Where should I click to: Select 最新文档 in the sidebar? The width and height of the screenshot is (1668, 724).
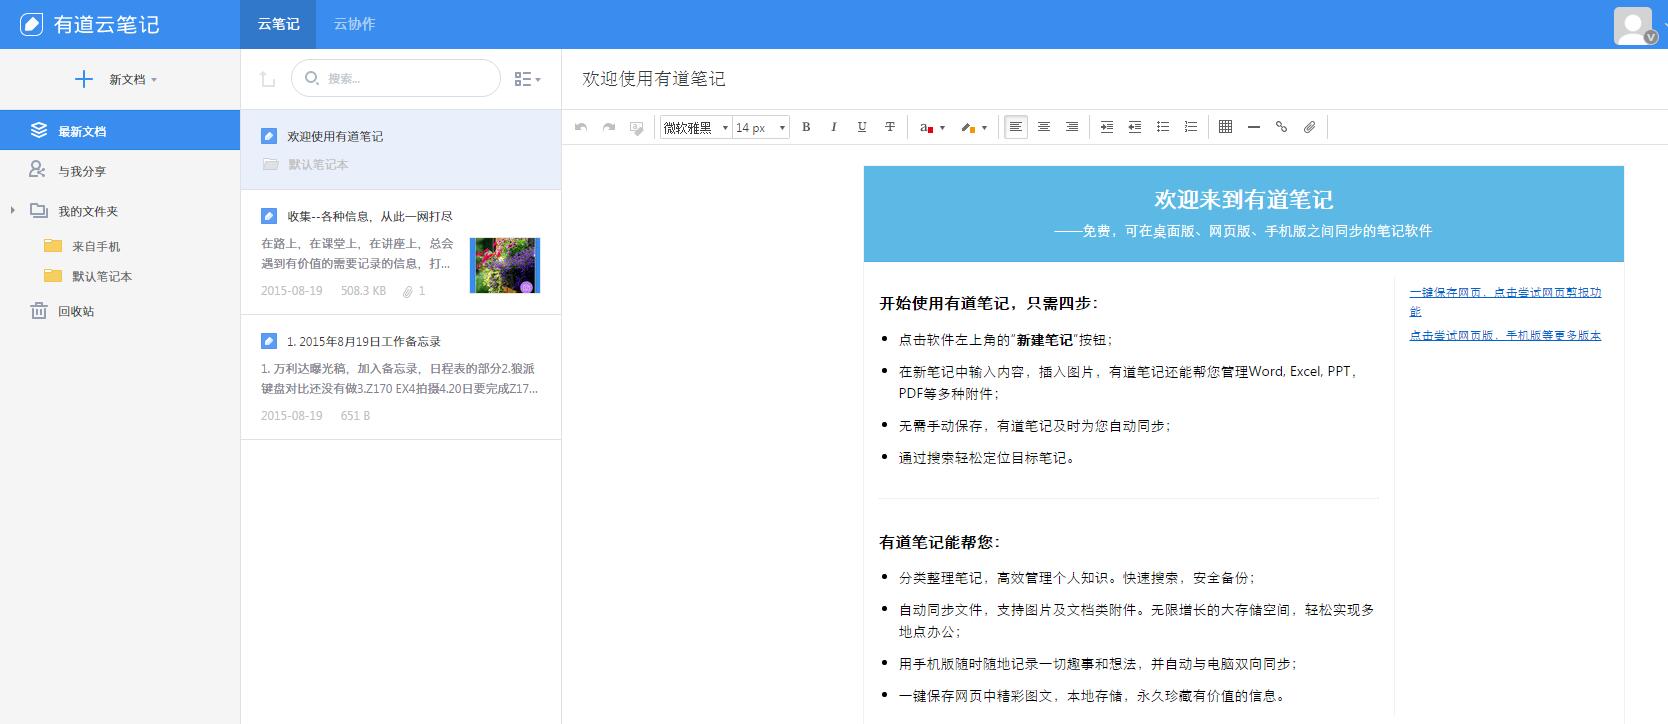tap(120, 131)
